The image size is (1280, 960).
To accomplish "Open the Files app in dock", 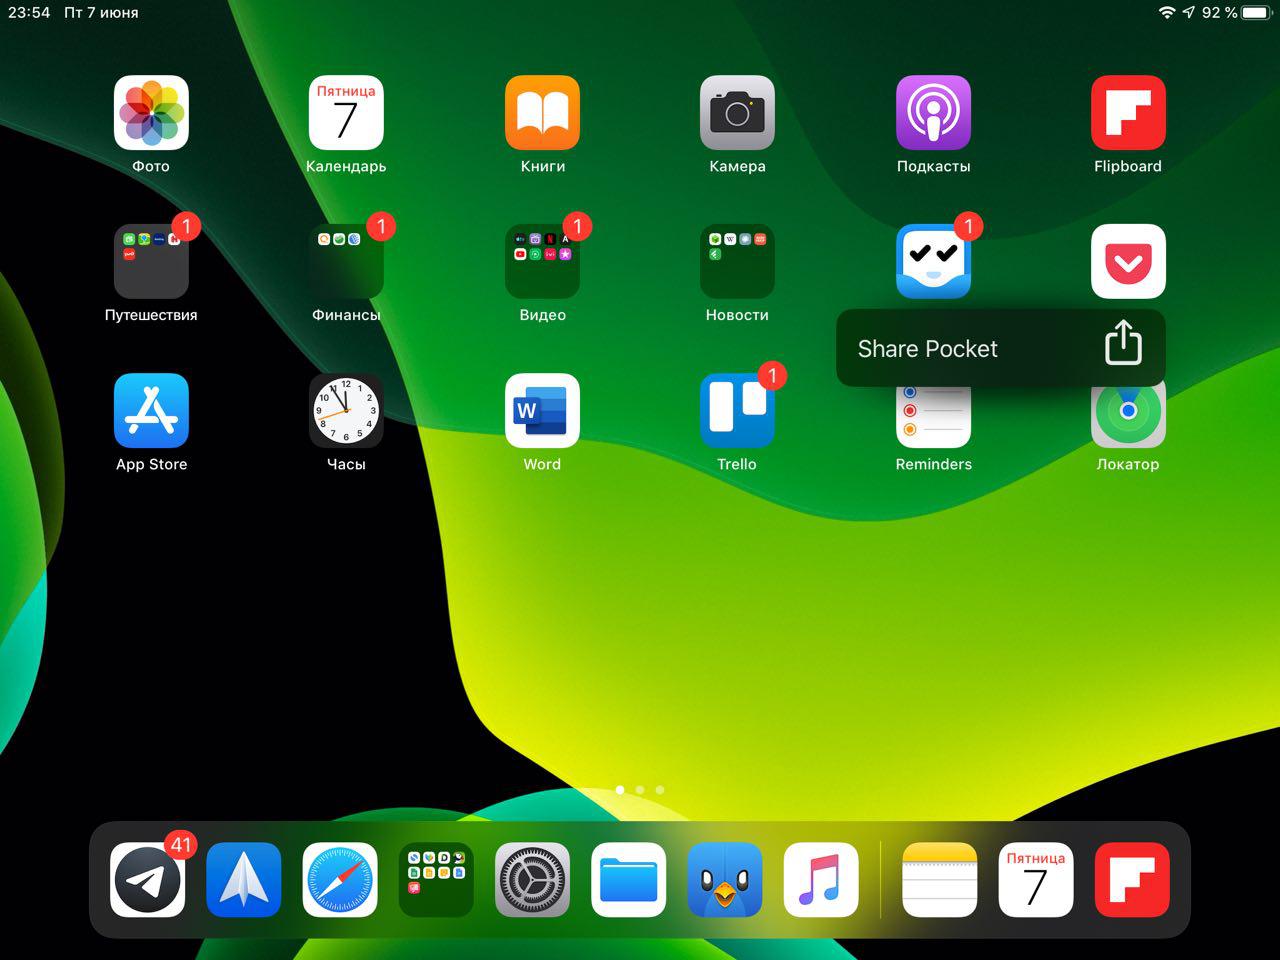I will click(x=628, y=880).
